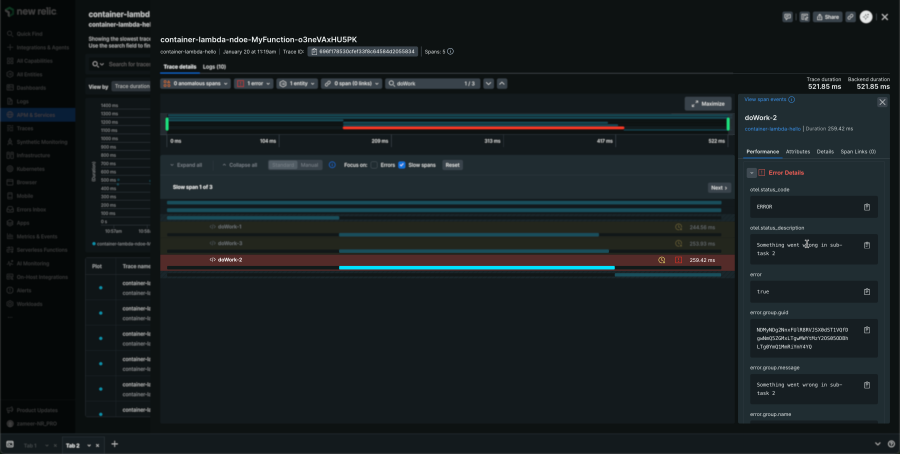Copy the otel.status_code value to clipboard
Image resolution: width=900 pixels, height=454 pixels.
pos(867,207)
